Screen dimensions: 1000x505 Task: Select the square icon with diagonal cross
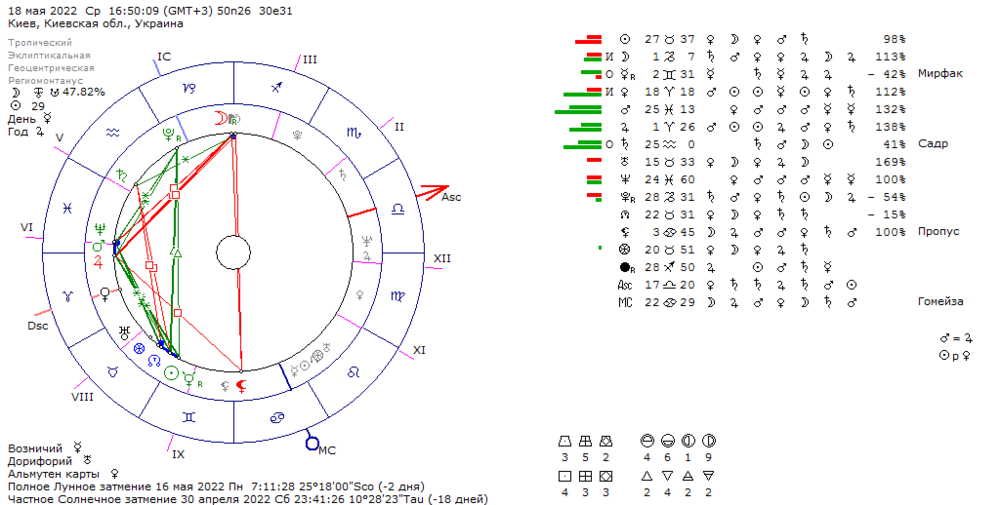(605, 476)
